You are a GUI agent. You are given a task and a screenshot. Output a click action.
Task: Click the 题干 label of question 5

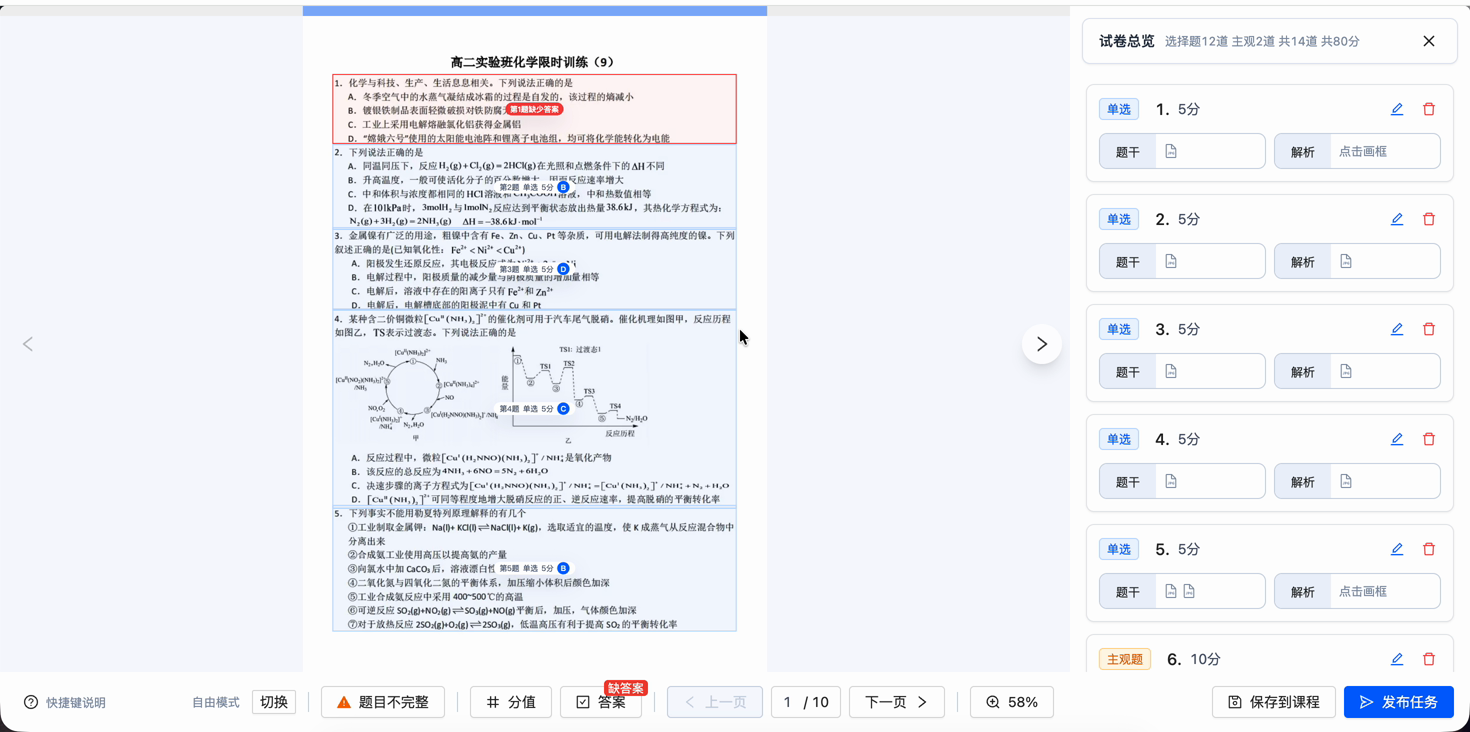click(x=1128, y=591)
